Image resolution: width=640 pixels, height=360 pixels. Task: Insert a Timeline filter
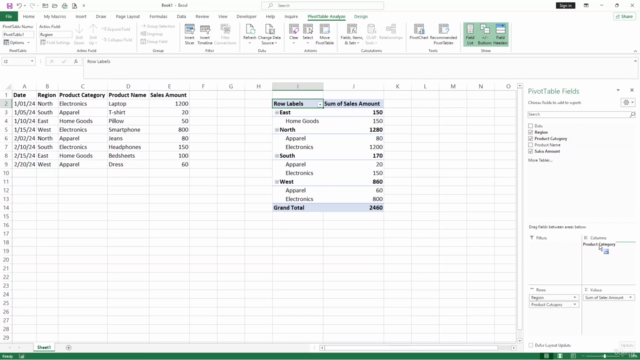(x=205, y=34)
